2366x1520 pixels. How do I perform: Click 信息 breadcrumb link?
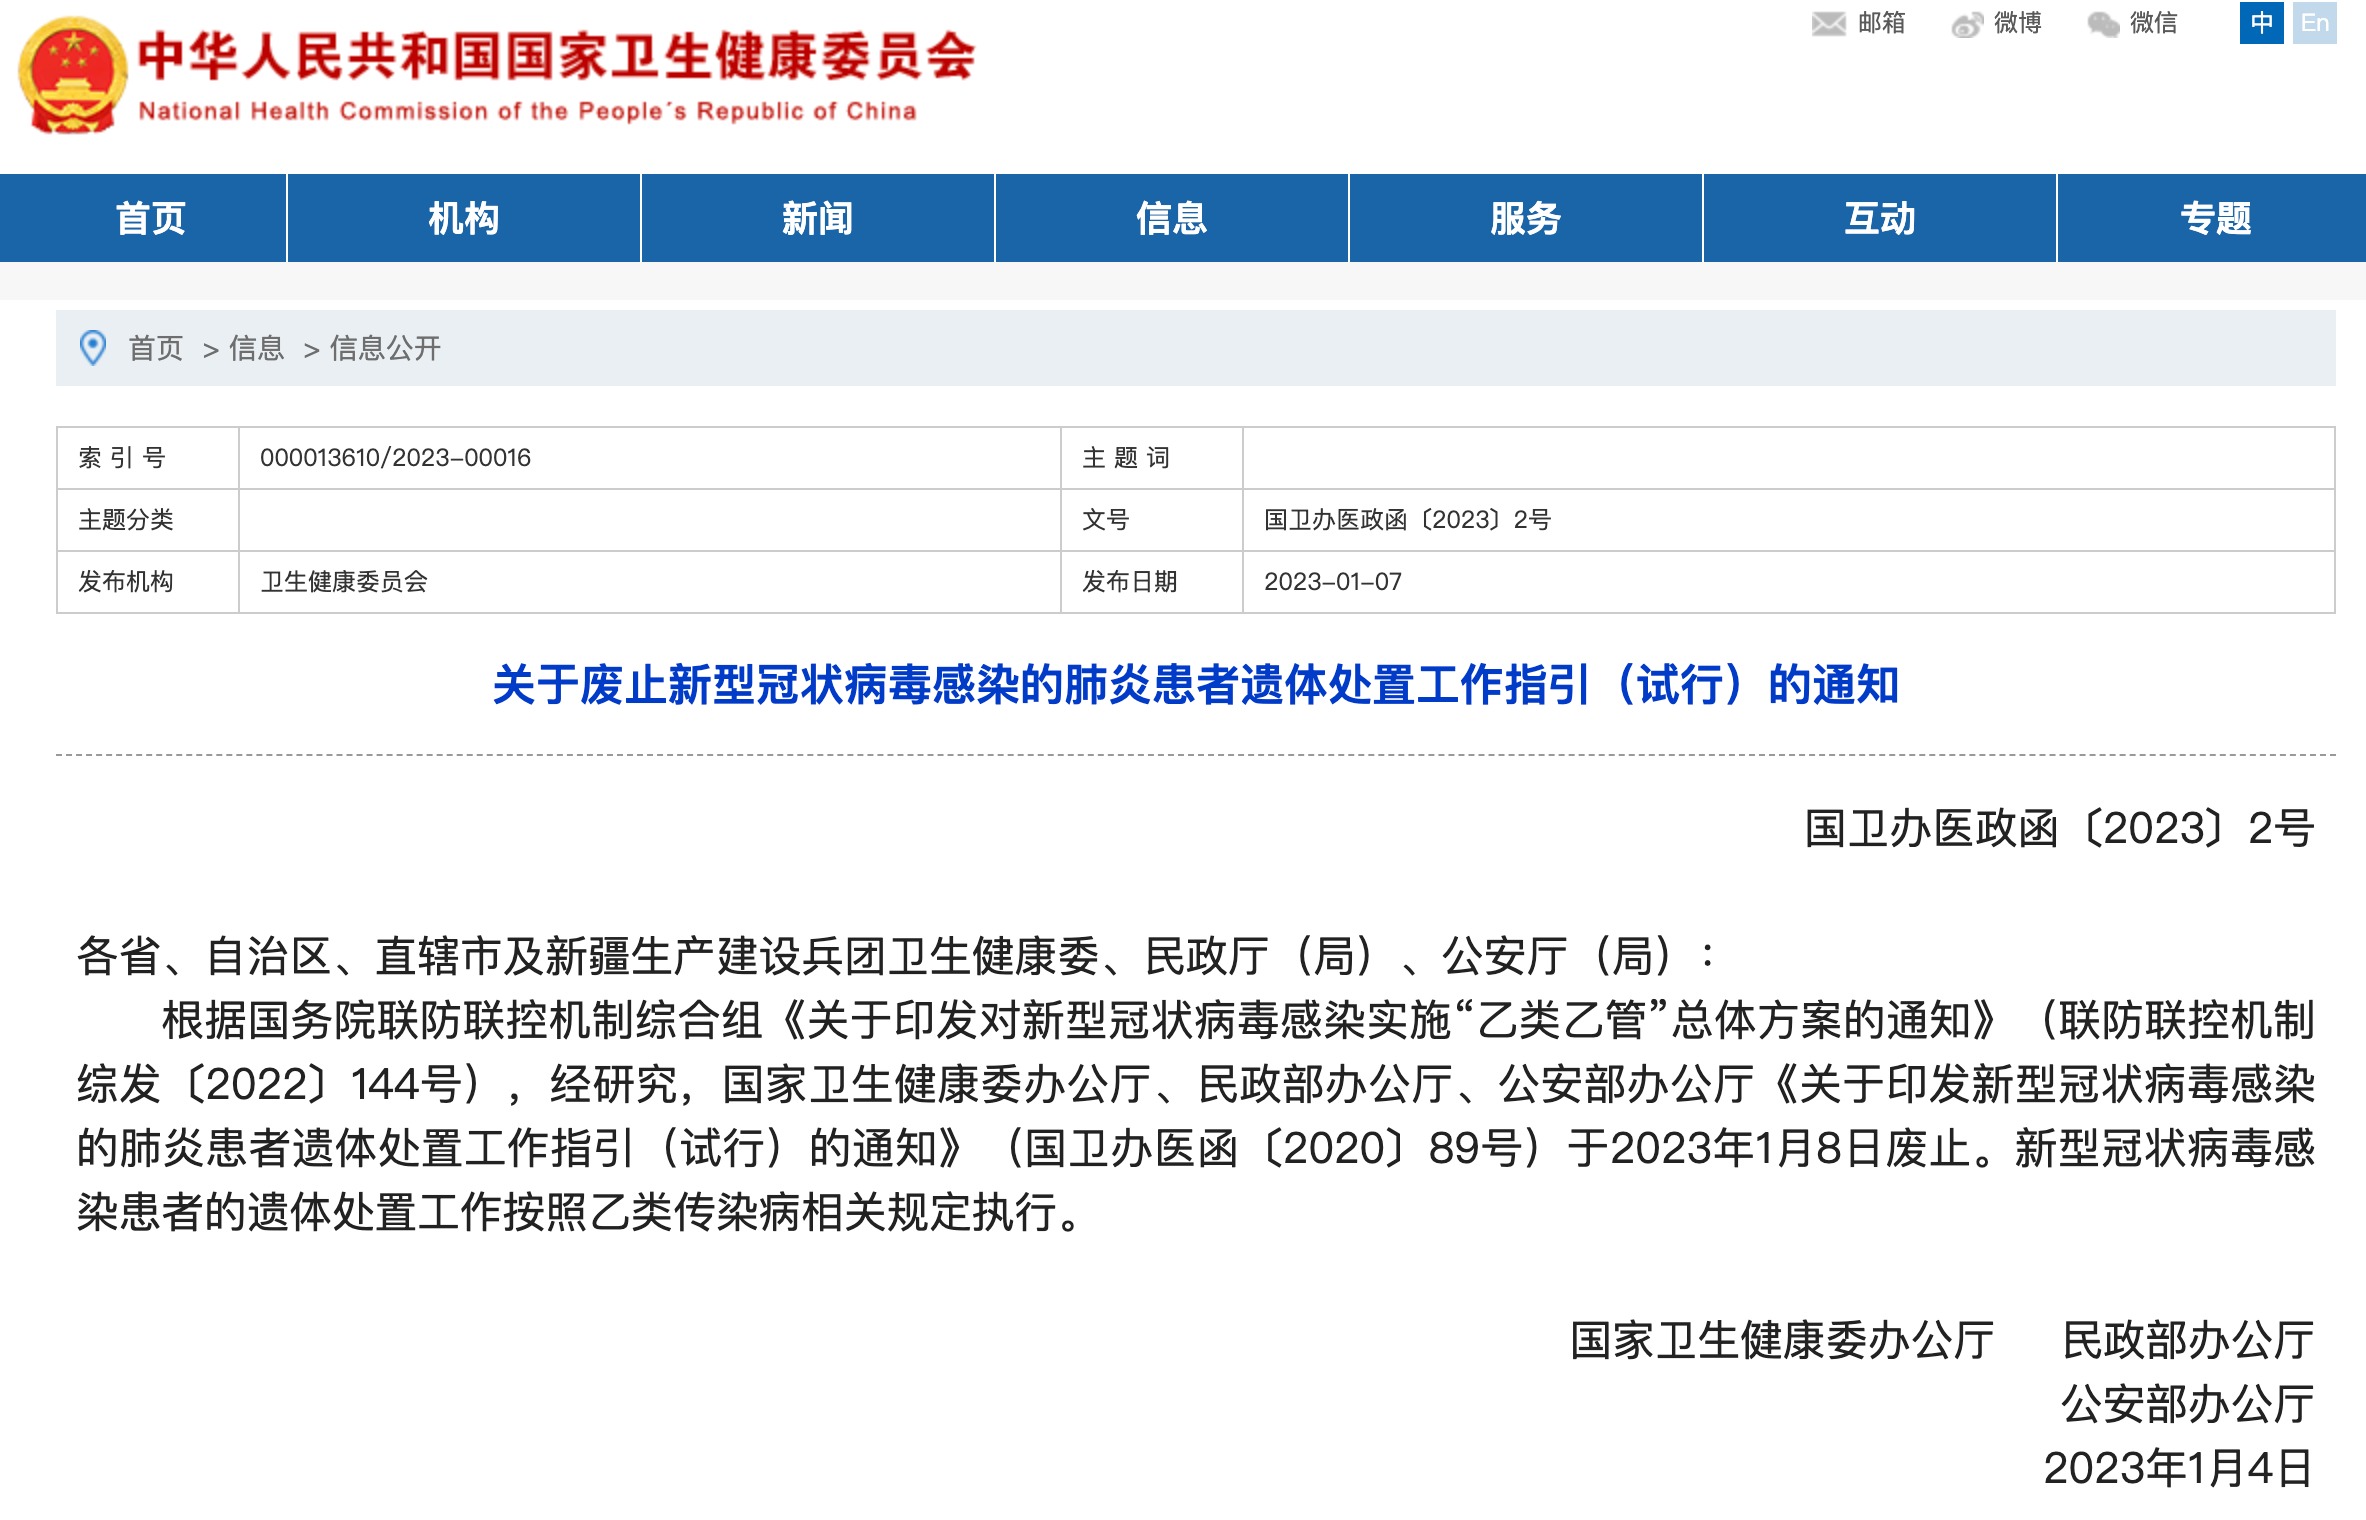point(256,348)
